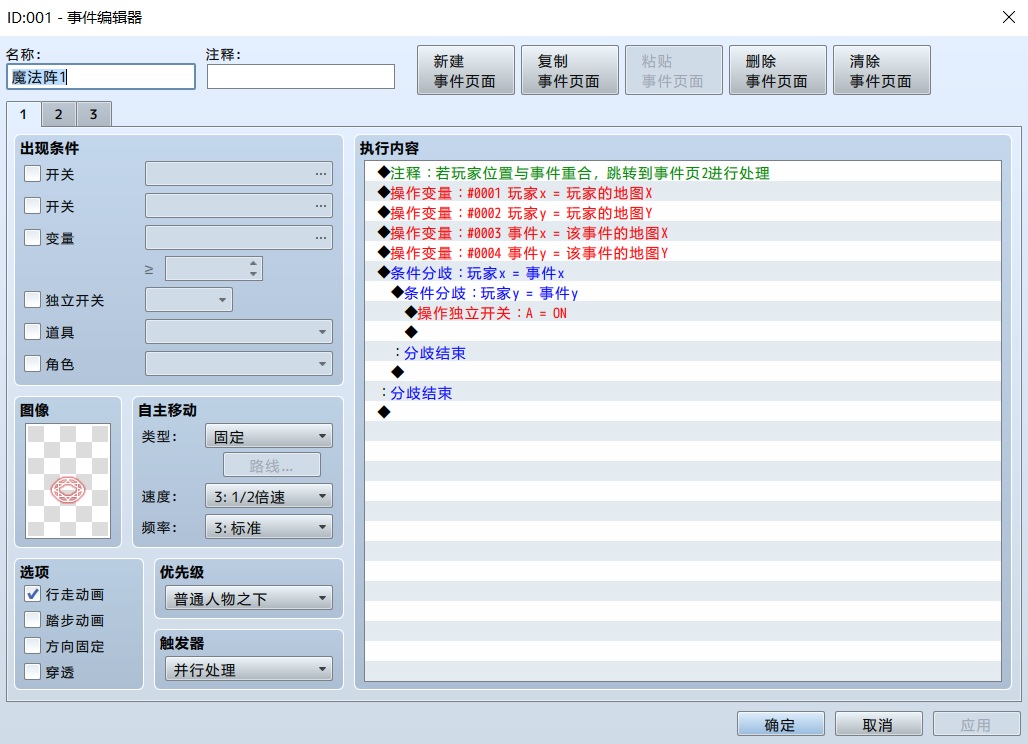Check the 穿透 option
Screen dimensions: 1028x744
[32, 672]
